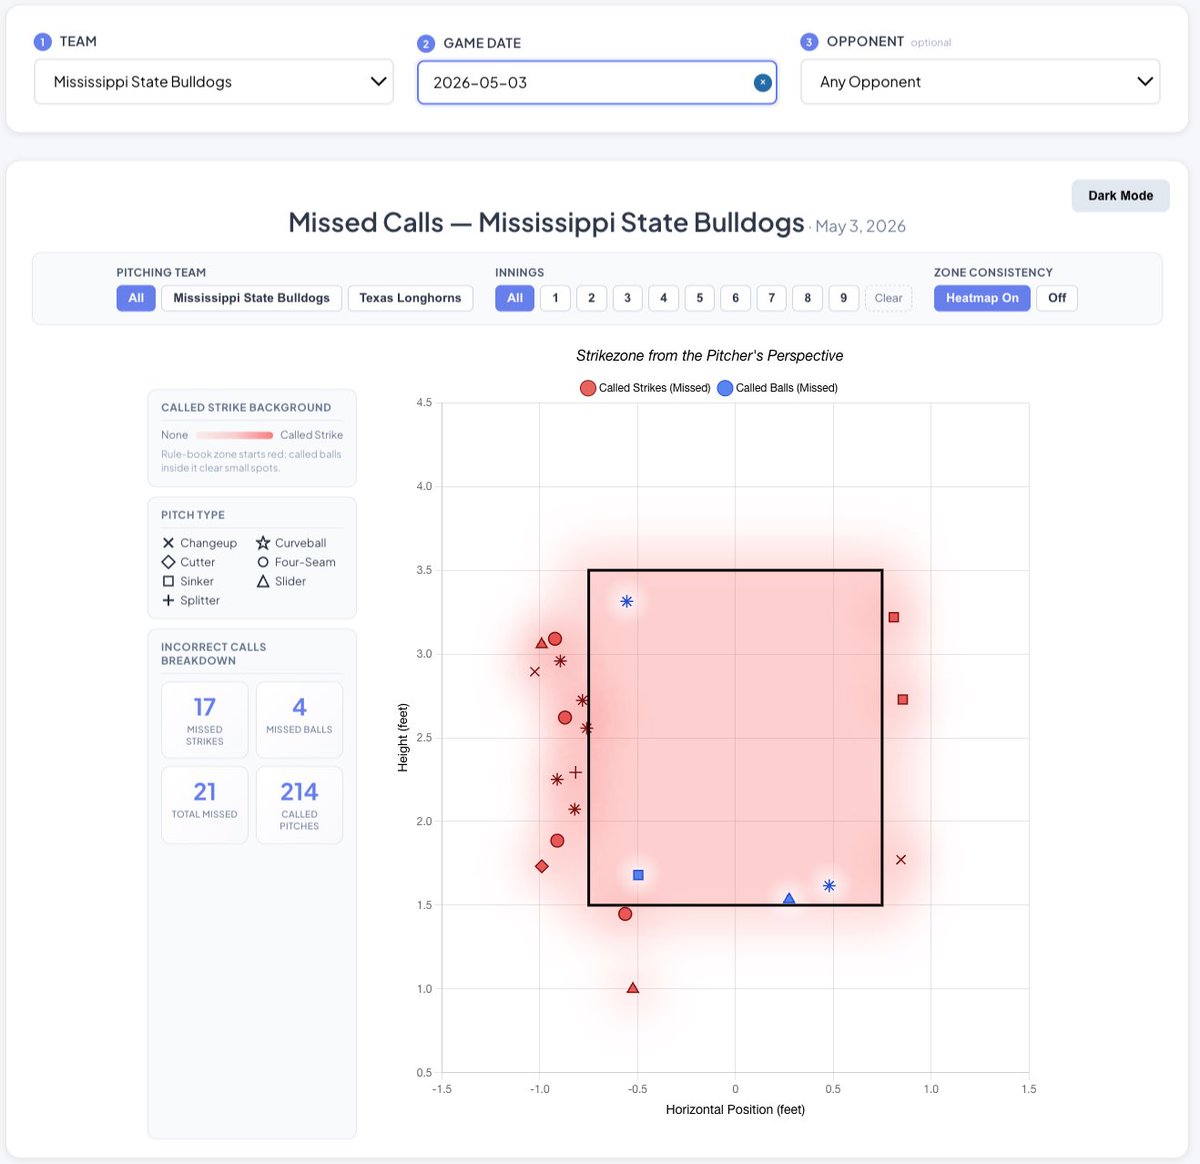1200x1164 pixels.
Task: Click the red slider triangle near height 3.0
Action: click(x=541, y=643)
